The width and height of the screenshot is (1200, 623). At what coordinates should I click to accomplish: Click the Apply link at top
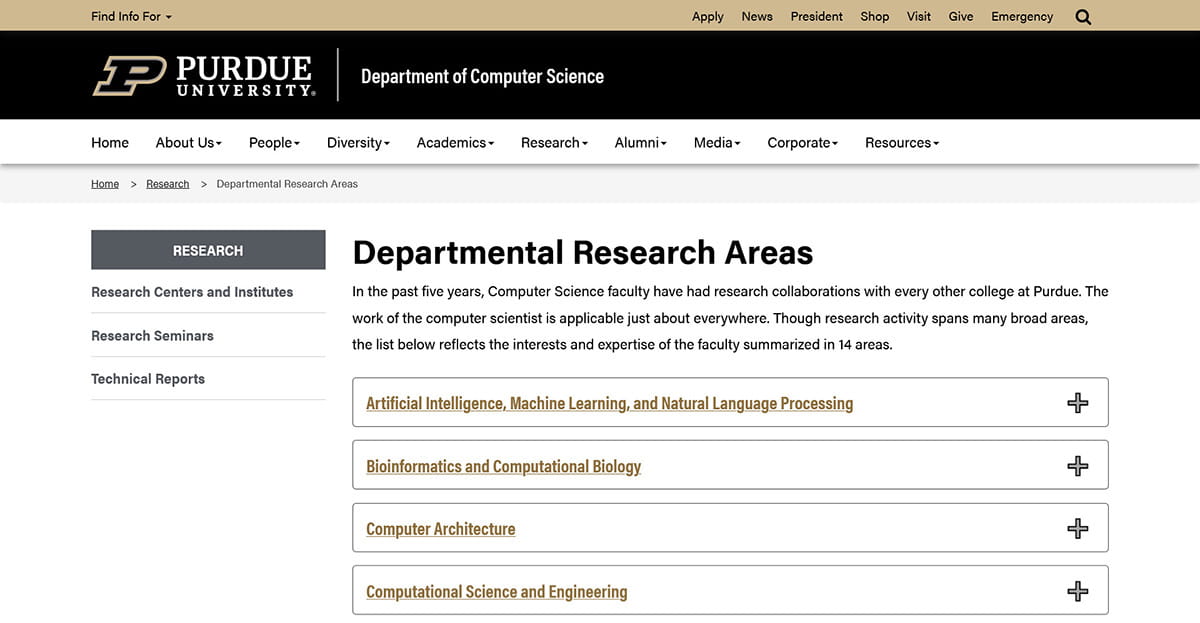pos(708,16)
